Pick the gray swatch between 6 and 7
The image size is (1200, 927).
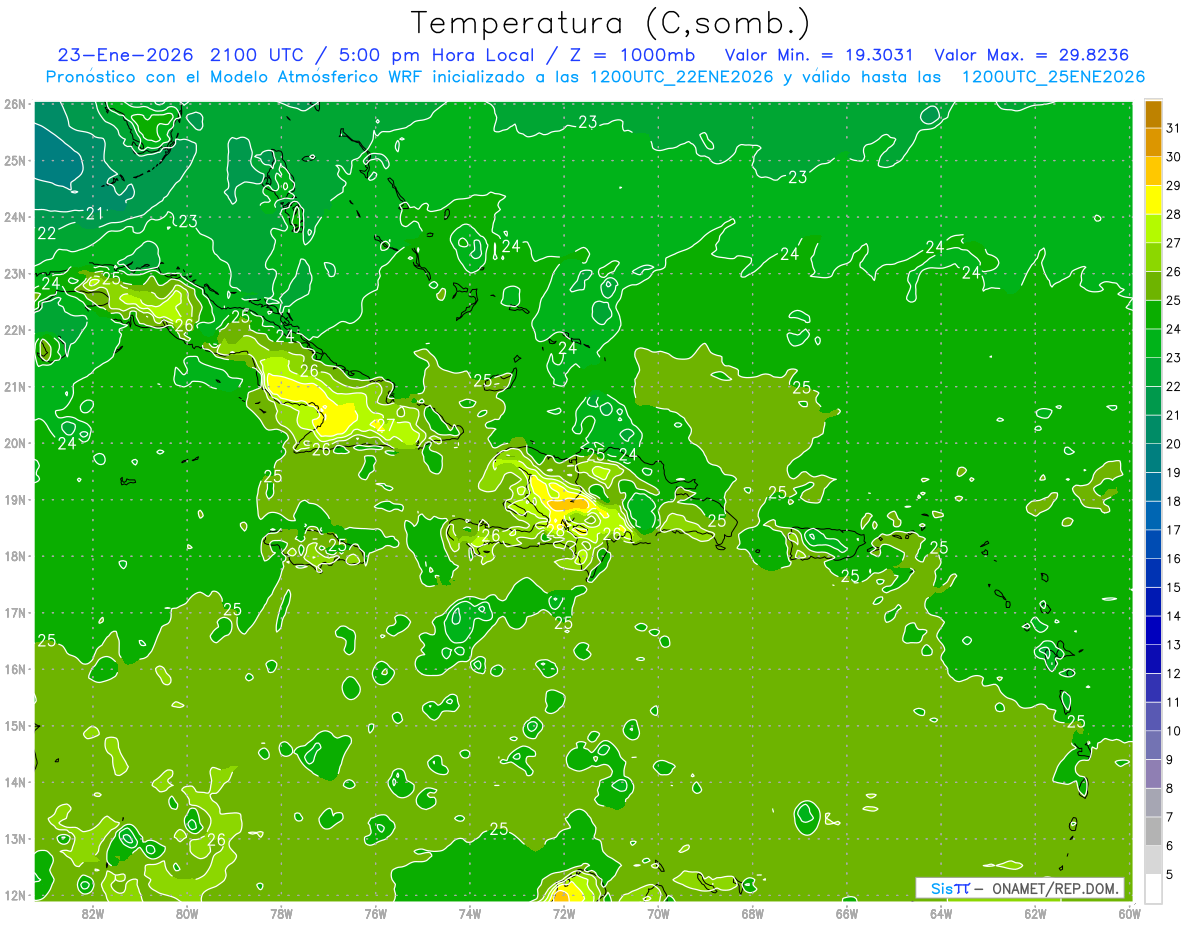[x=1153, y=831]
